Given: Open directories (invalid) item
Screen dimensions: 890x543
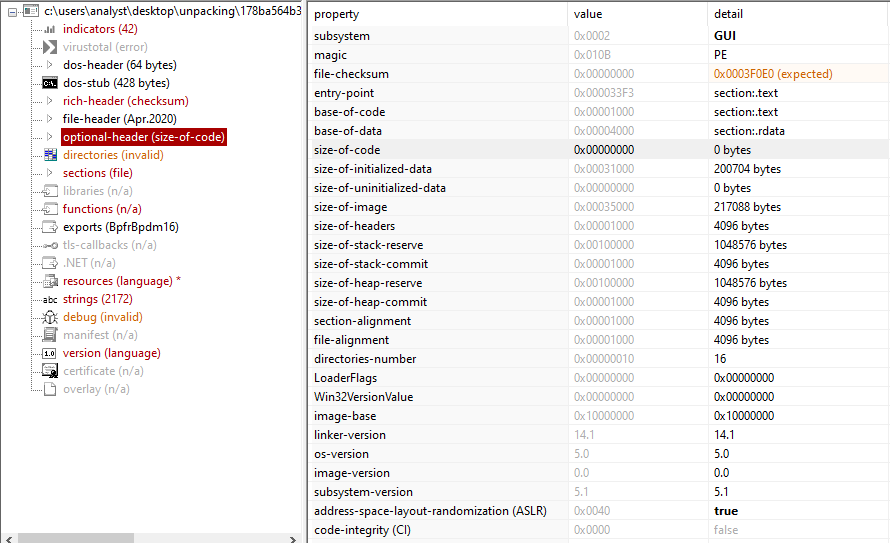Looking at the screenshot, I should pyautogui.click(x=113, y=155).
